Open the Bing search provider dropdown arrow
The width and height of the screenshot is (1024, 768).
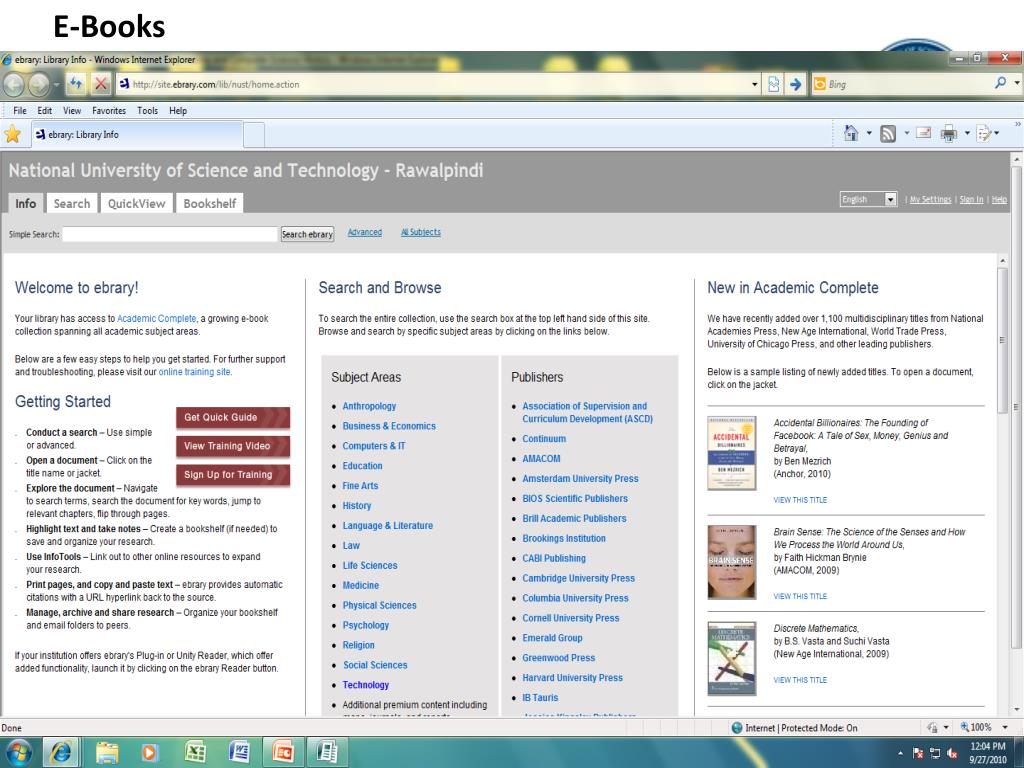pyautogui.click(x=1017, y=83)
